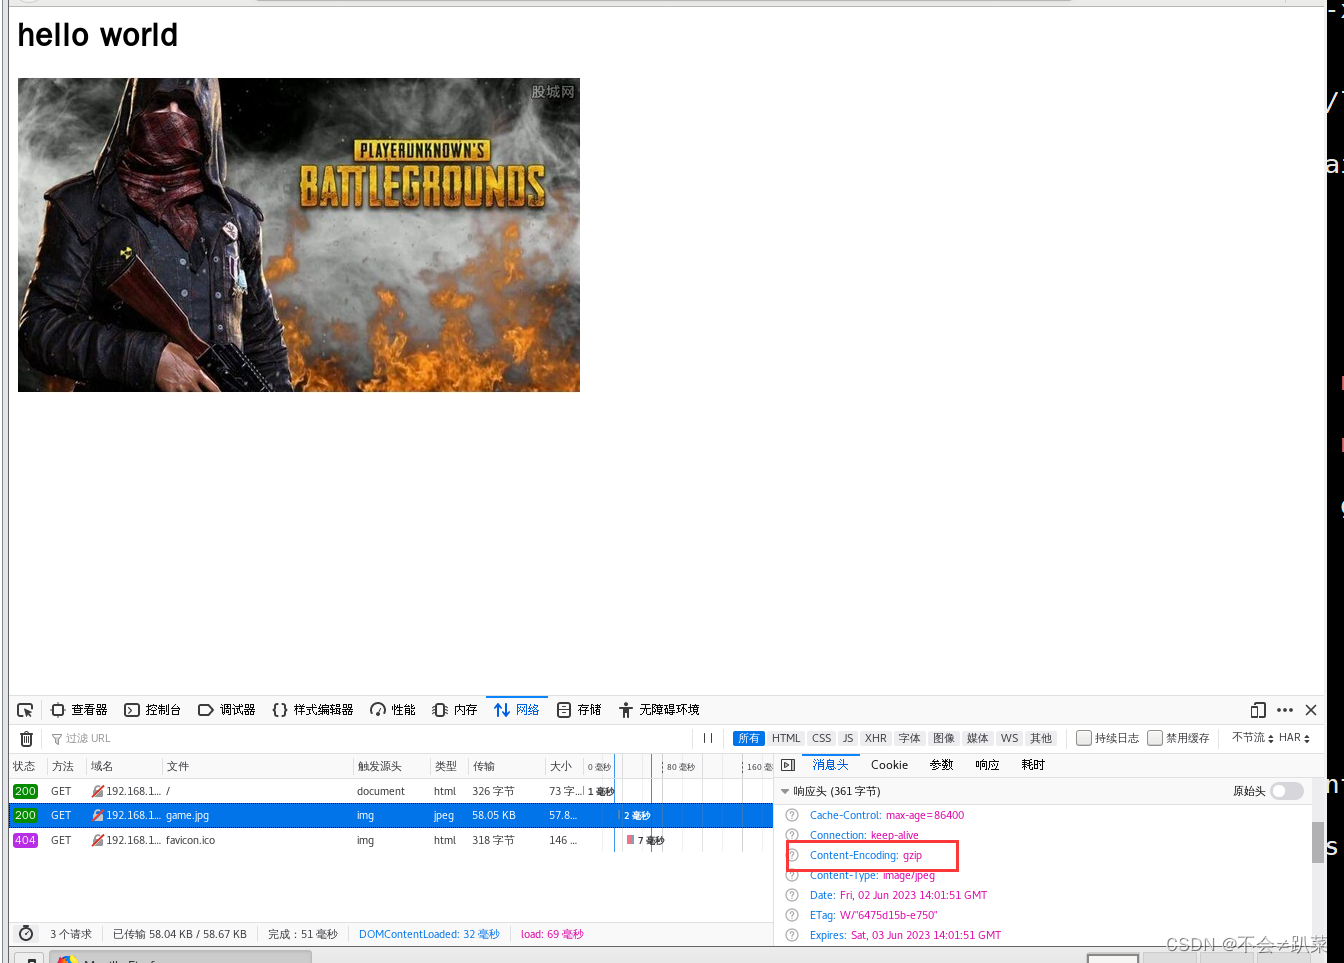Filter requests by WS type
Screen dimensions: 1344x963
click(1010, 738)
